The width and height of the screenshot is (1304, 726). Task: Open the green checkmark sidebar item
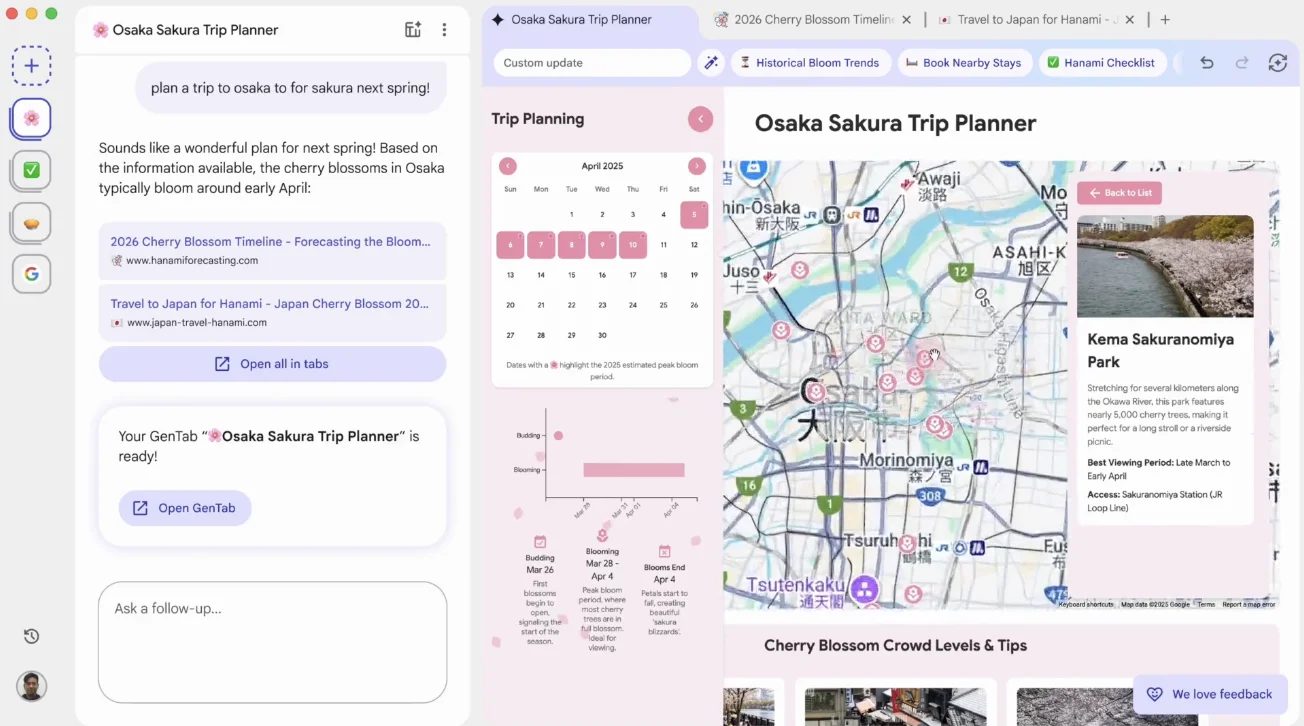(x=31, y=170)
